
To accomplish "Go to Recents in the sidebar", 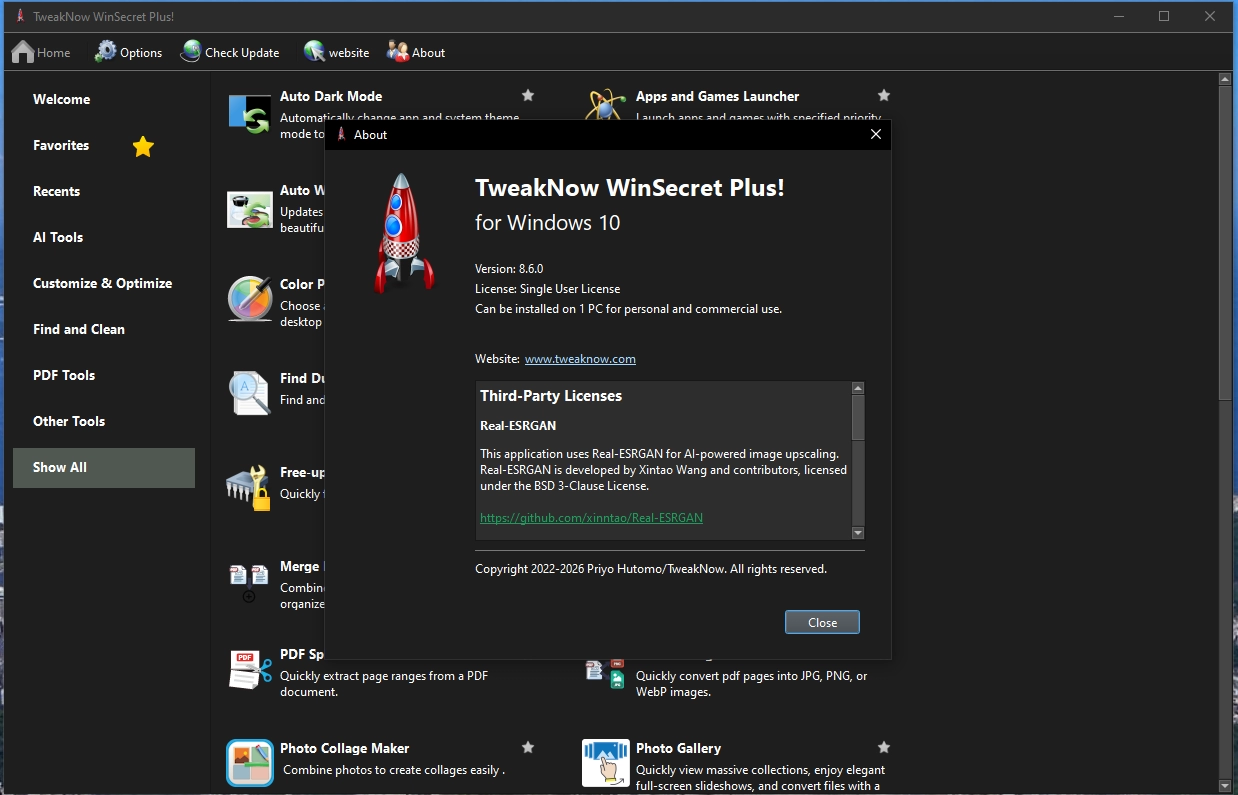I will point(104,191).
